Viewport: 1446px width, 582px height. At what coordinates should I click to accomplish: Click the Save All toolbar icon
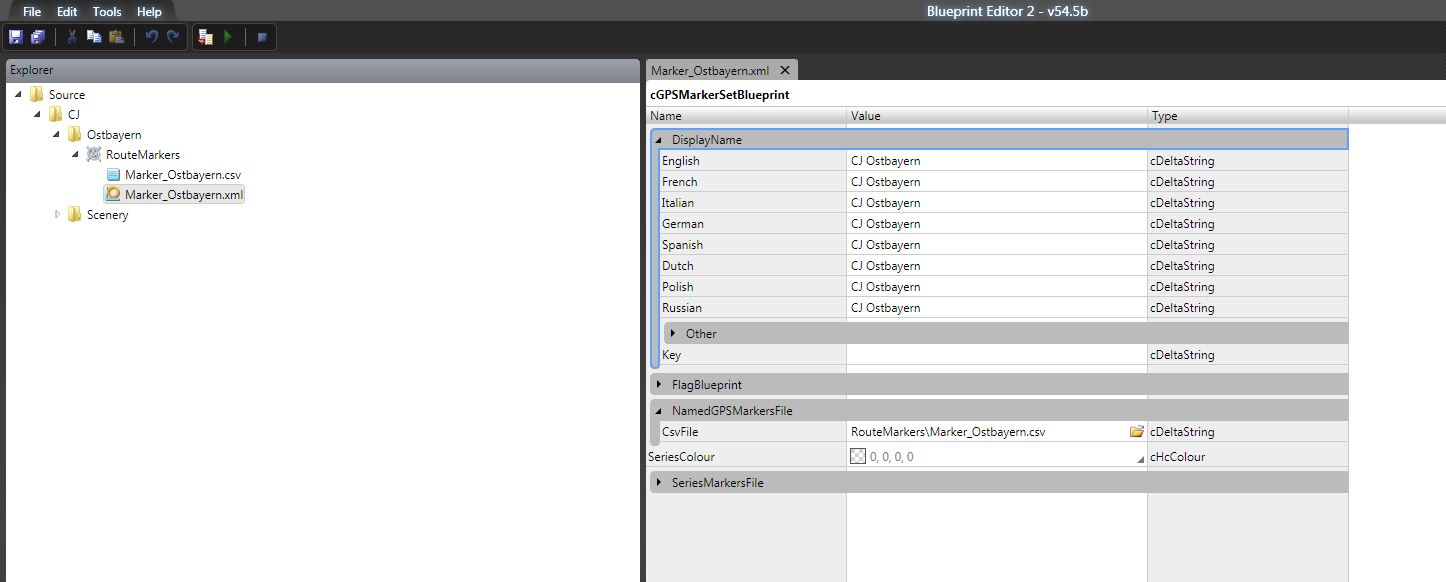coord(38,37)
